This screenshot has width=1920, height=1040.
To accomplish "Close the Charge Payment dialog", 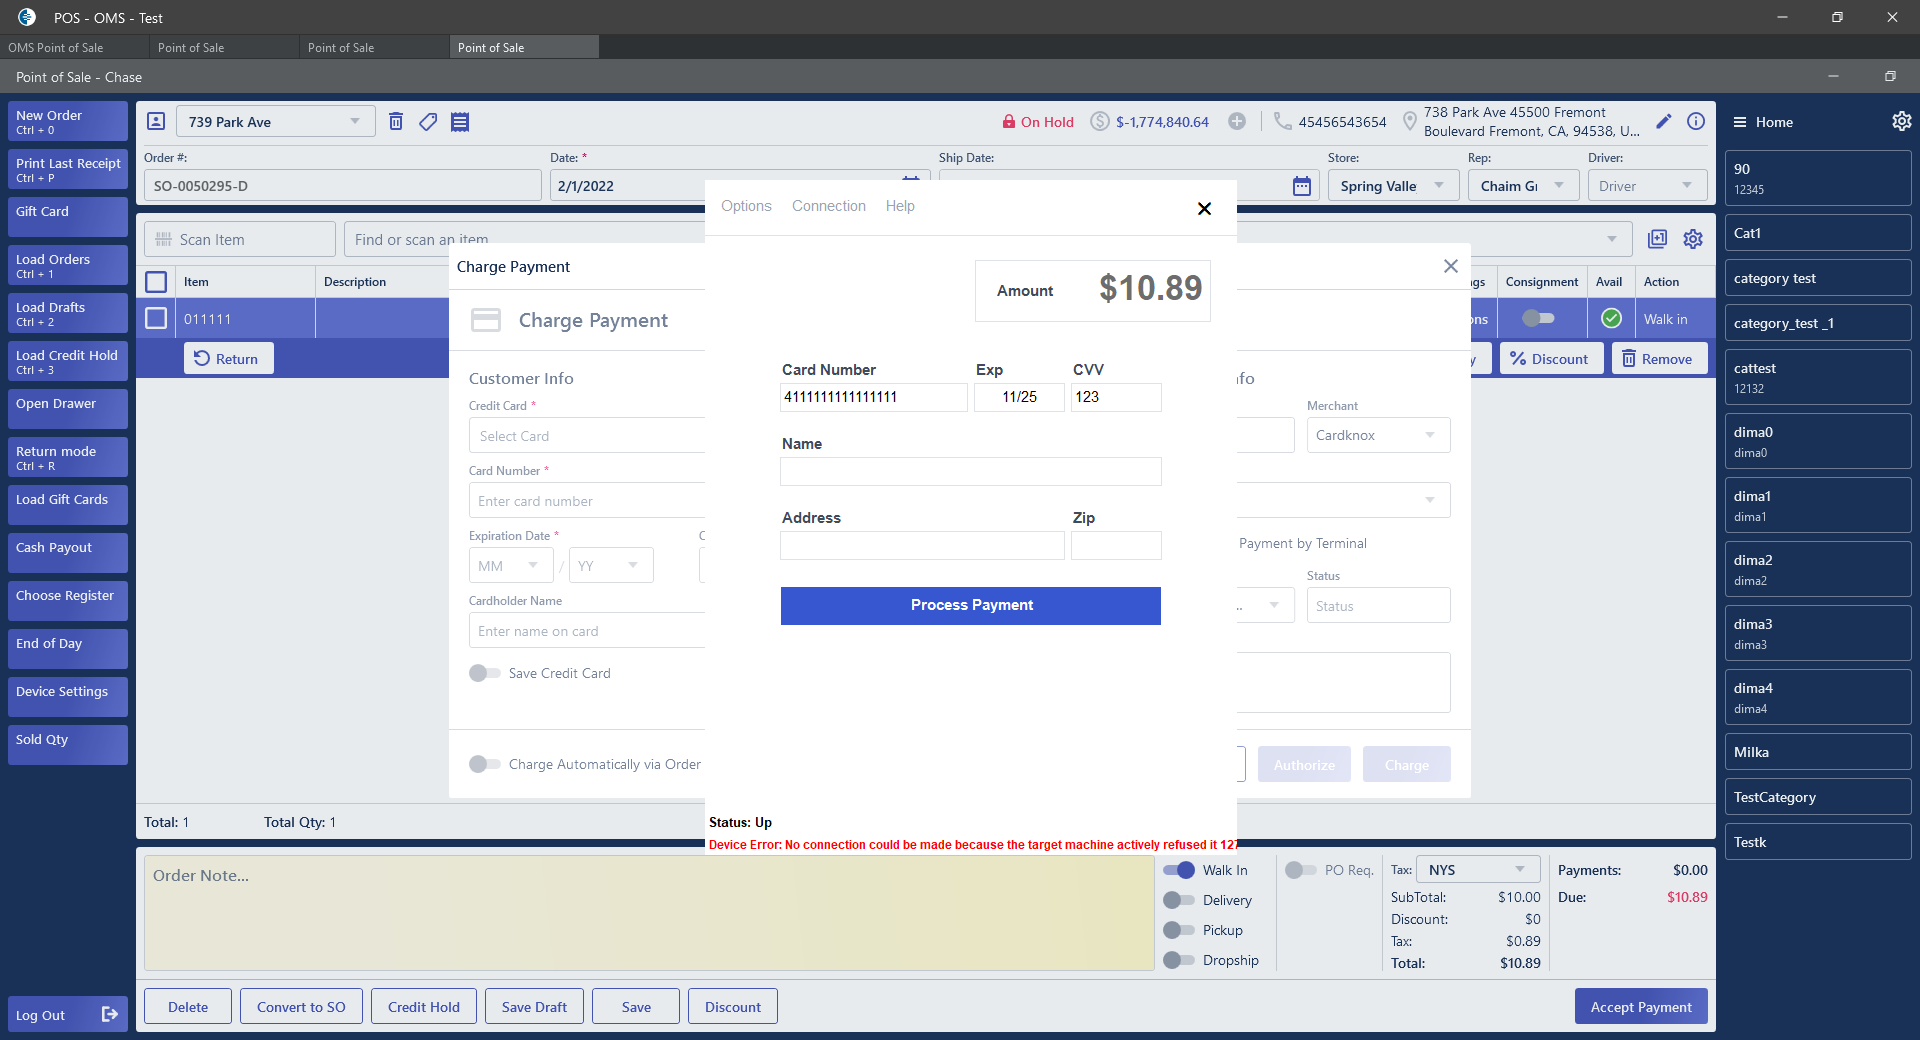I will [1451, 266].
